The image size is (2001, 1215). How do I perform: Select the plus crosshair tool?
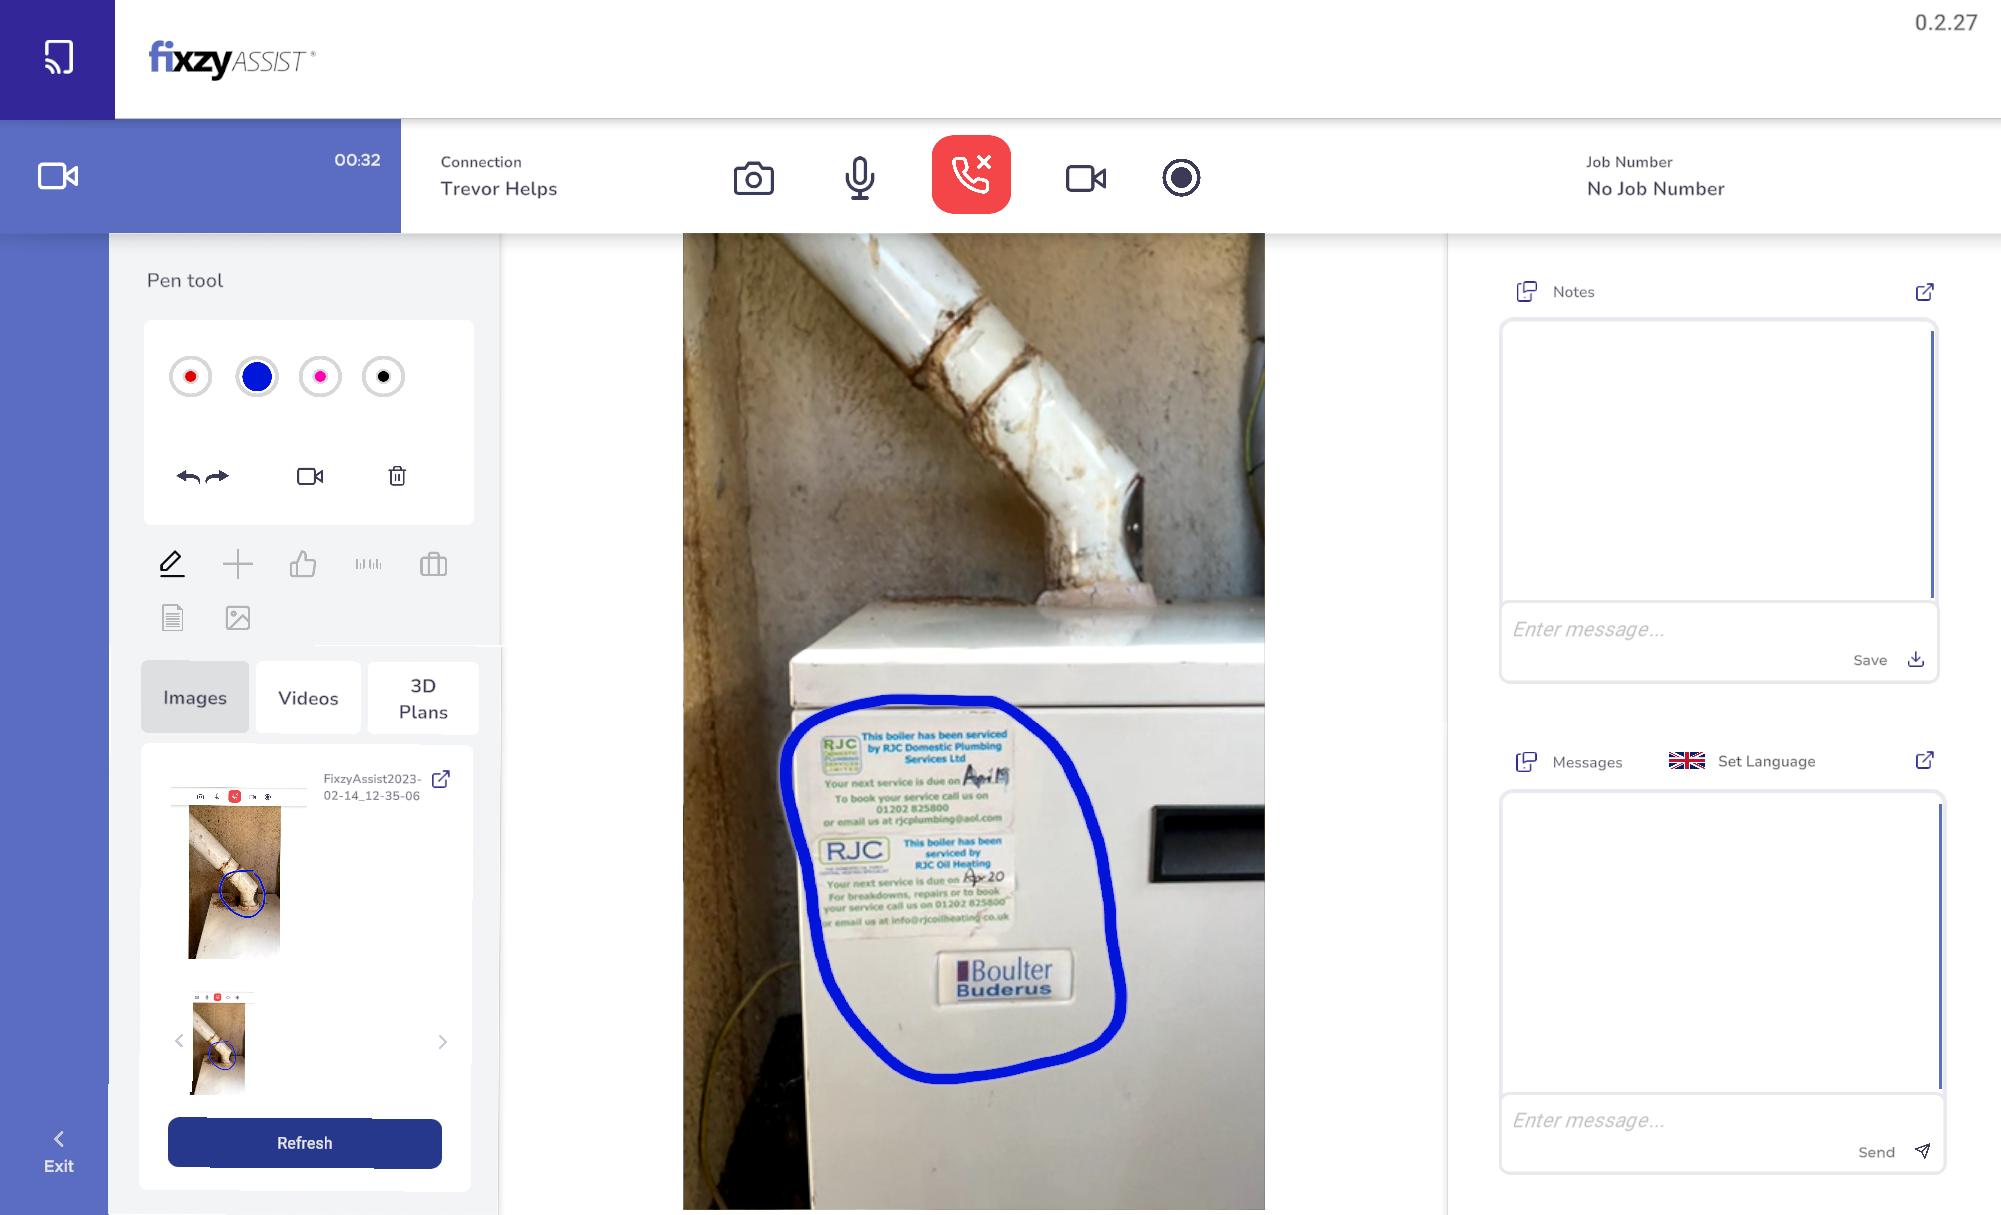coord(237,565)
